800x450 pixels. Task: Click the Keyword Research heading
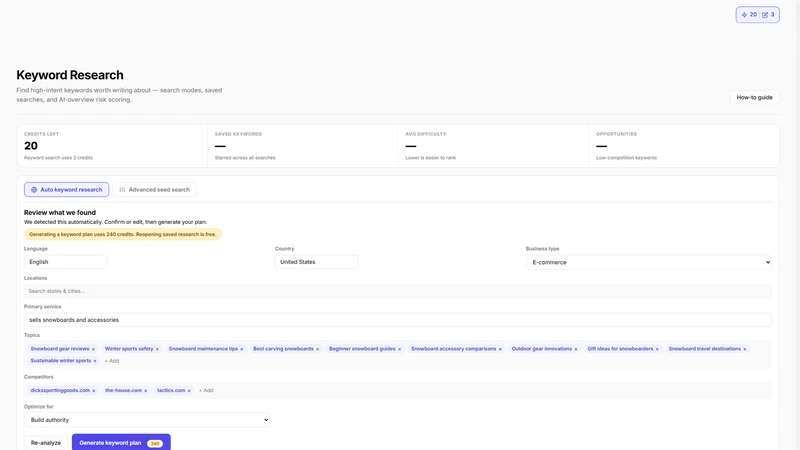point(70,75)
